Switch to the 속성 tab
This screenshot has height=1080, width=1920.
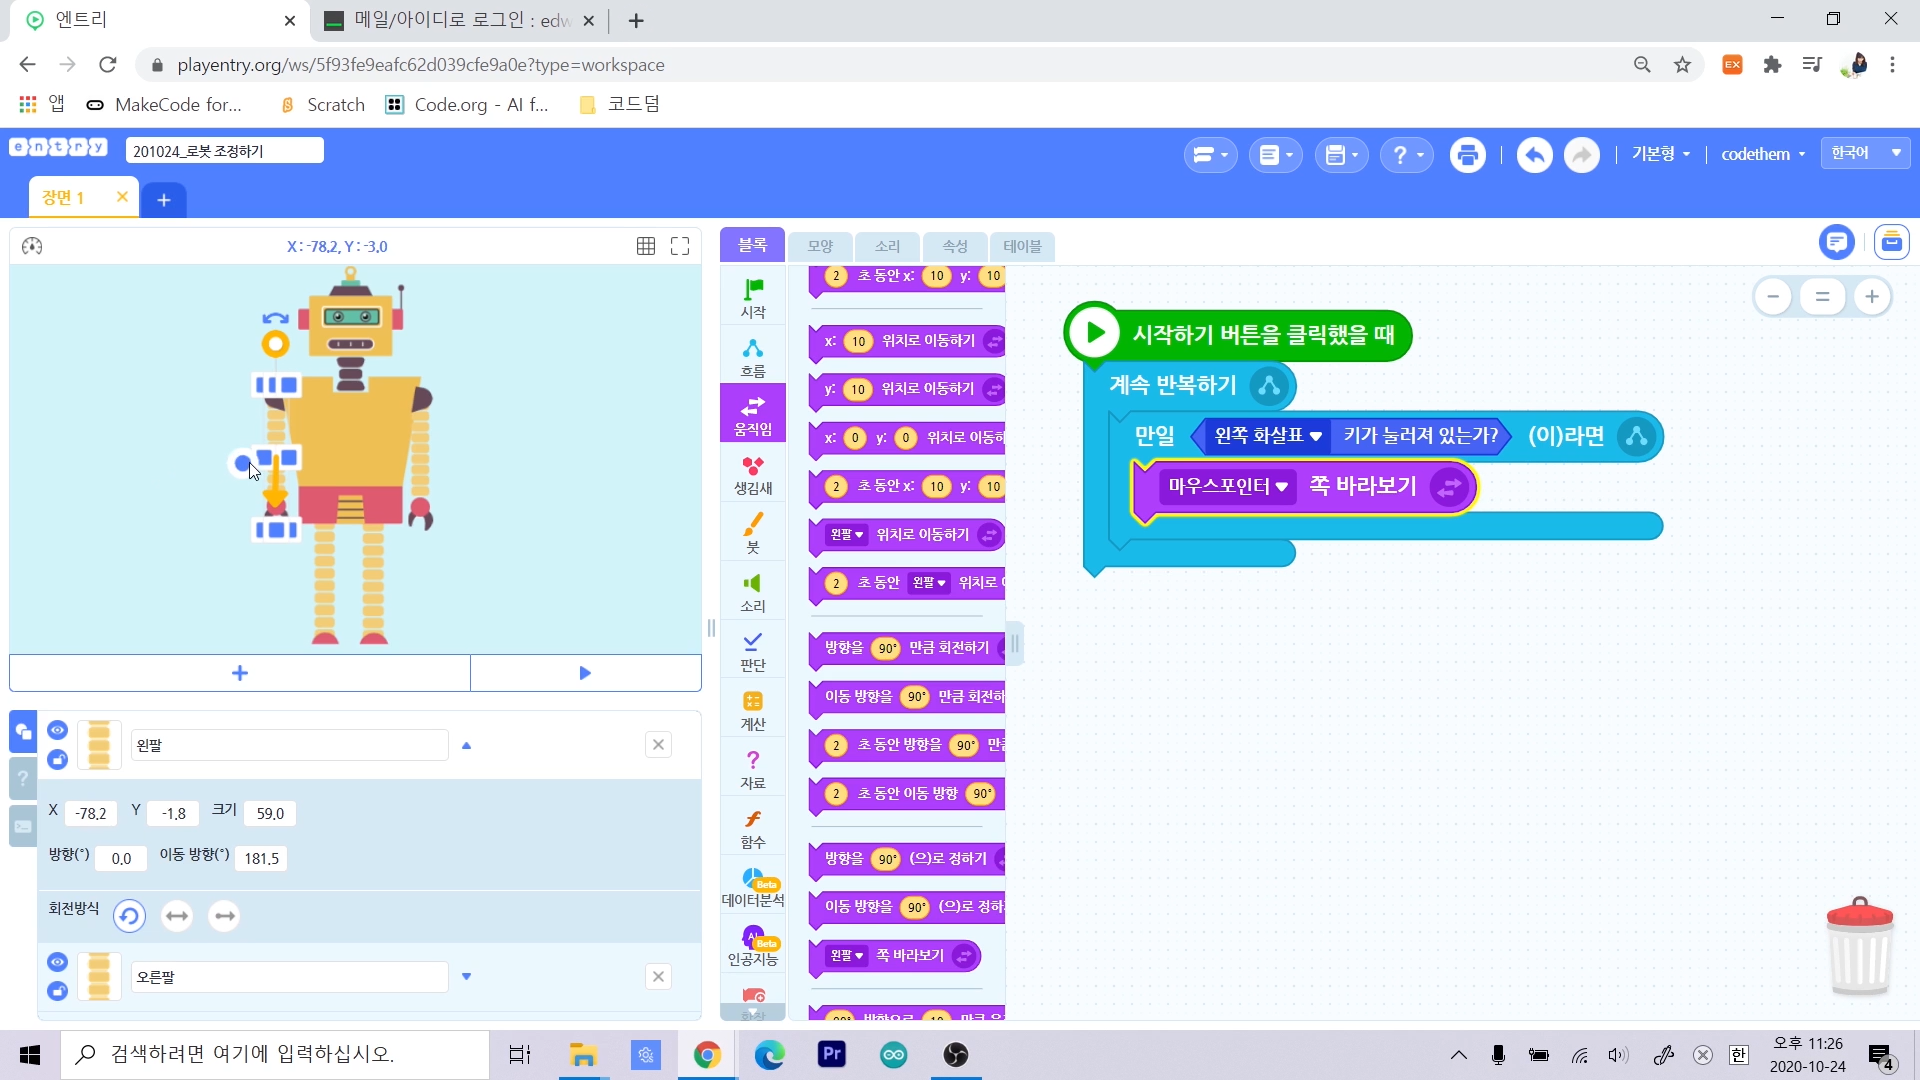tap(954, 246)
